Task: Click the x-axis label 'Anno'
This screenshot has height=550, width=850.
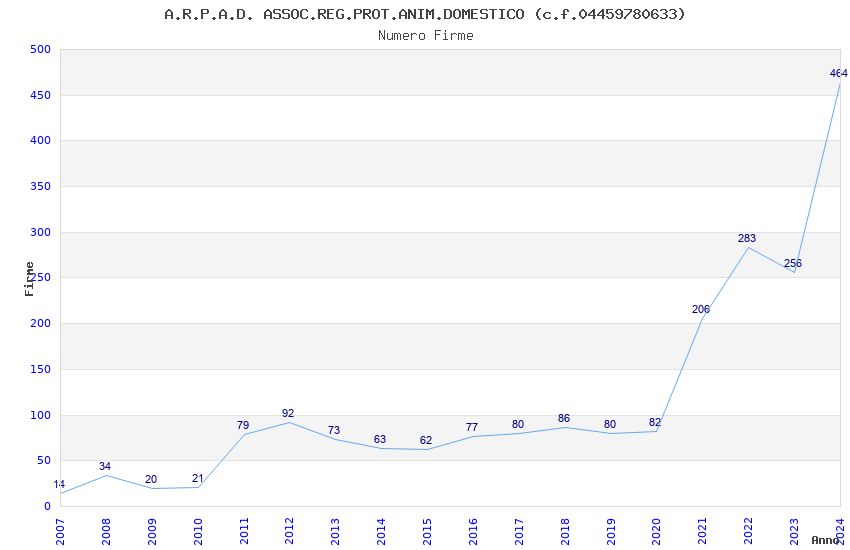Action: (x=825, y=540)
